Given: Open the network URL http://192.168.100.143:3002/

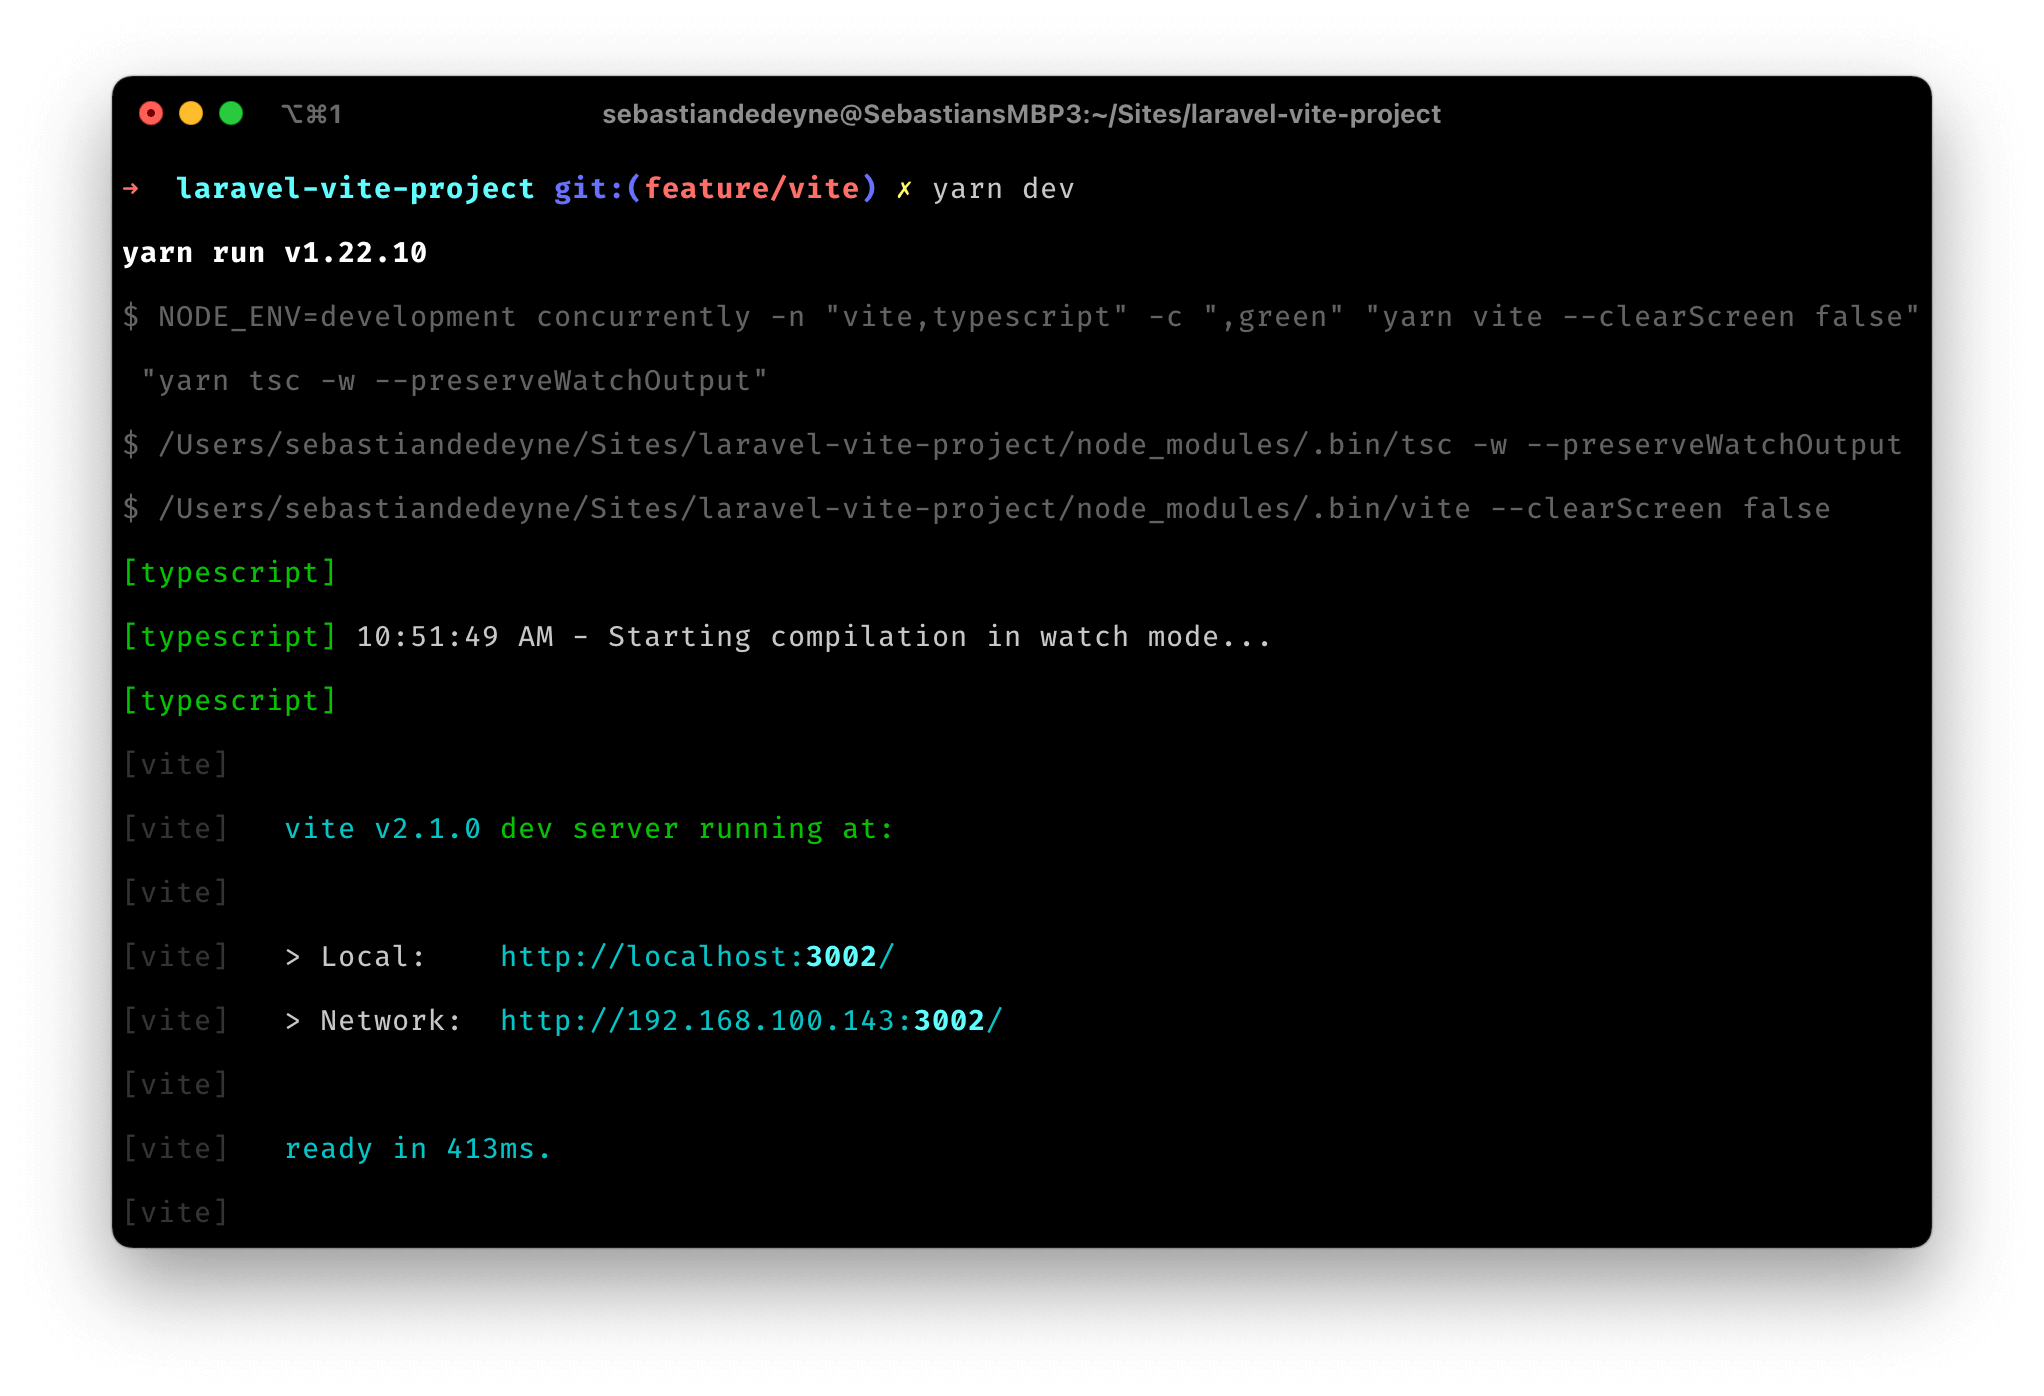Looking at the screenshot, I should coord(751,1020).
